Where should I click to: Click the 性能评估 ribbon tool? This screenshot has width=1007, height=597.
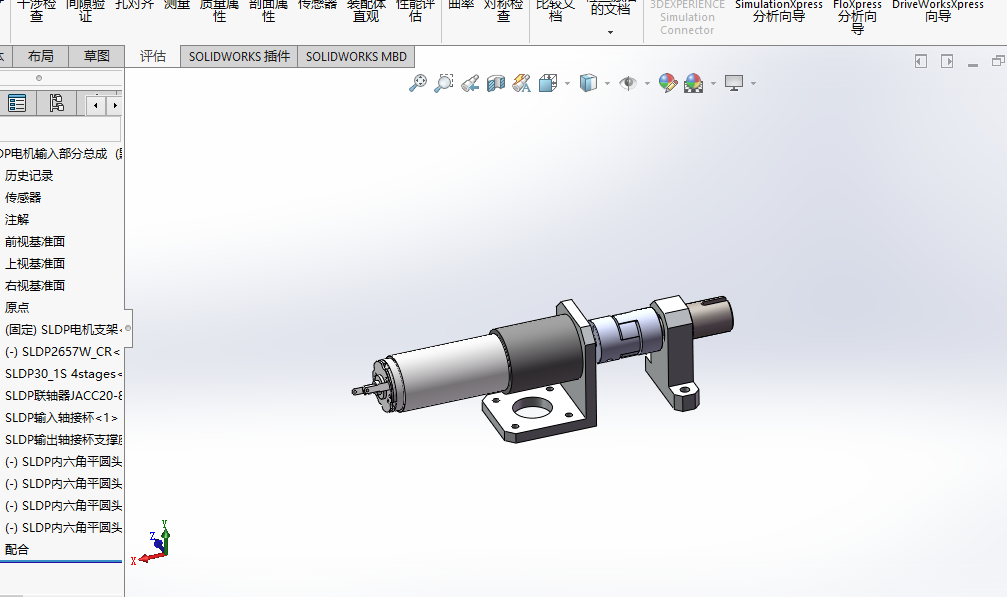pos(416,10)
